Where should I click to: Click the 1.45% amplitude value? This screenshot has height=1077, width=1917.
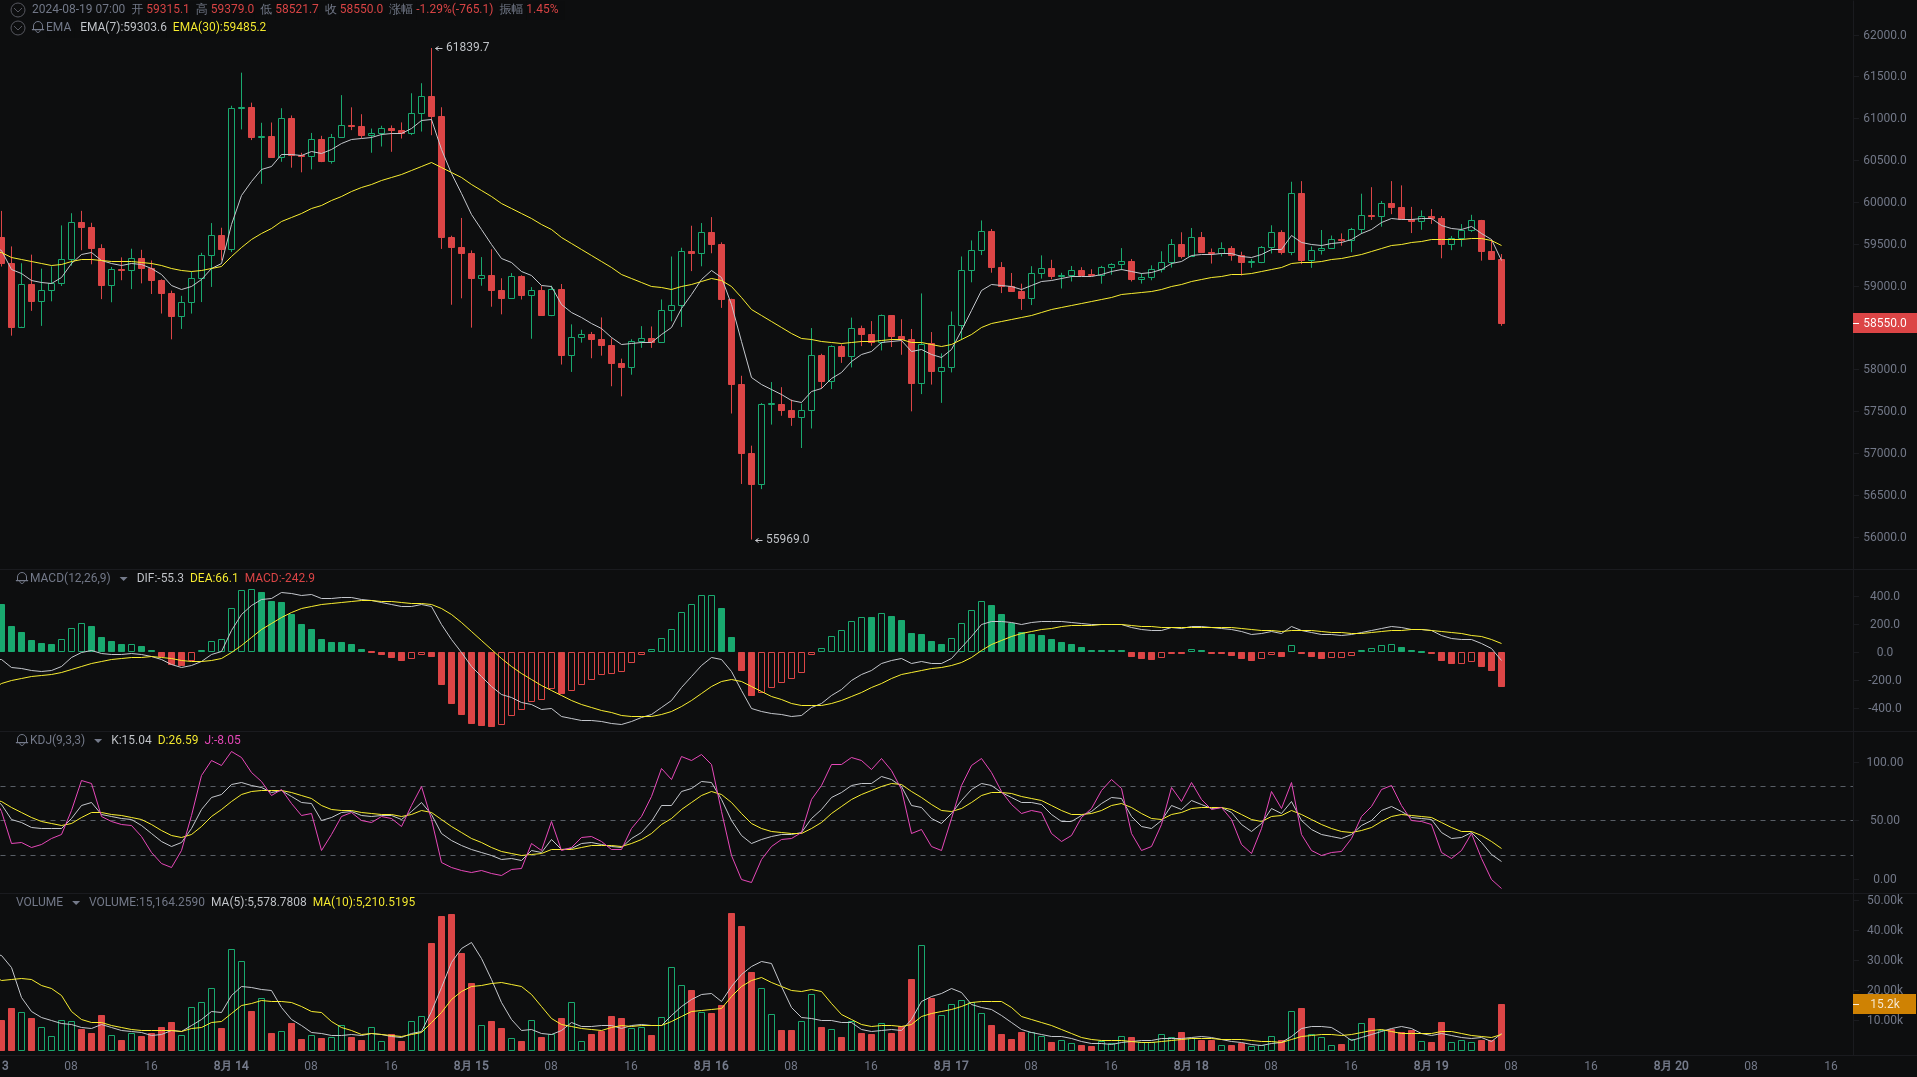542,9
